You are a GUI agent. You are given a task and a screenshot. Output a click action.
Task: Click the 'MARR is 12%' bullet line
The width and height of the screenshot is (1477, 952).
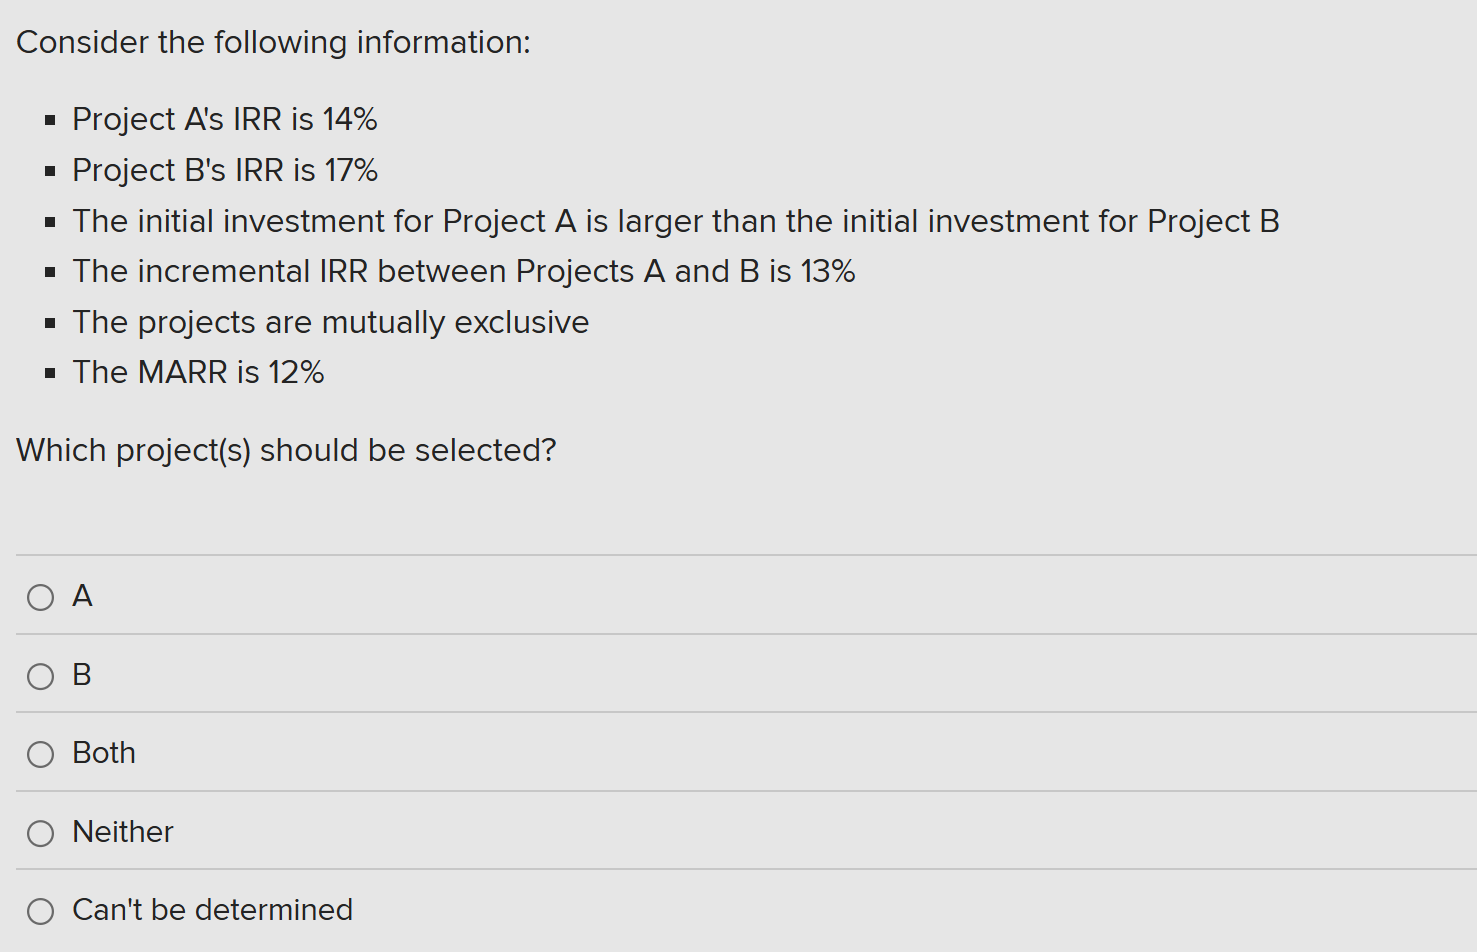(x=198, y=372)
